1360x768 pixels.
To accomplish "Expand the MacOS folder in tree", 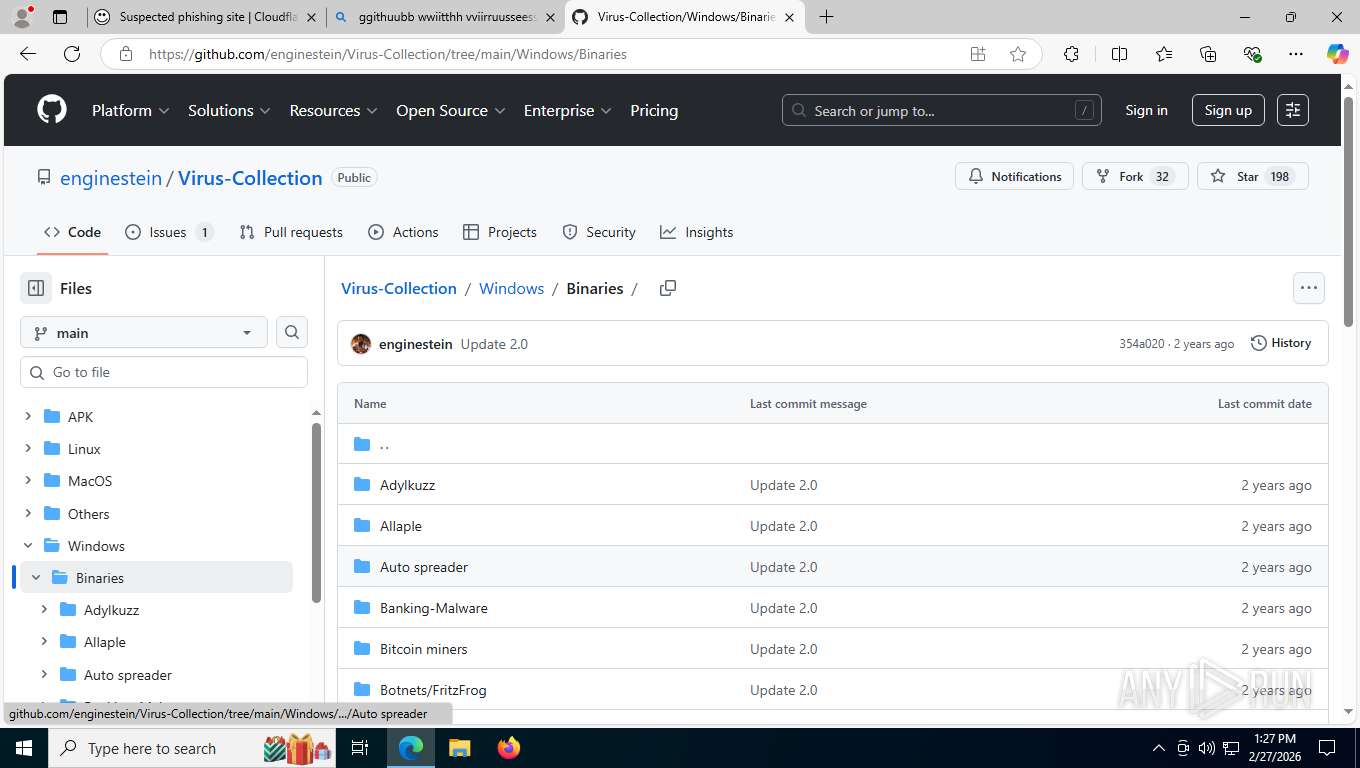I will (x=28, y=481).
